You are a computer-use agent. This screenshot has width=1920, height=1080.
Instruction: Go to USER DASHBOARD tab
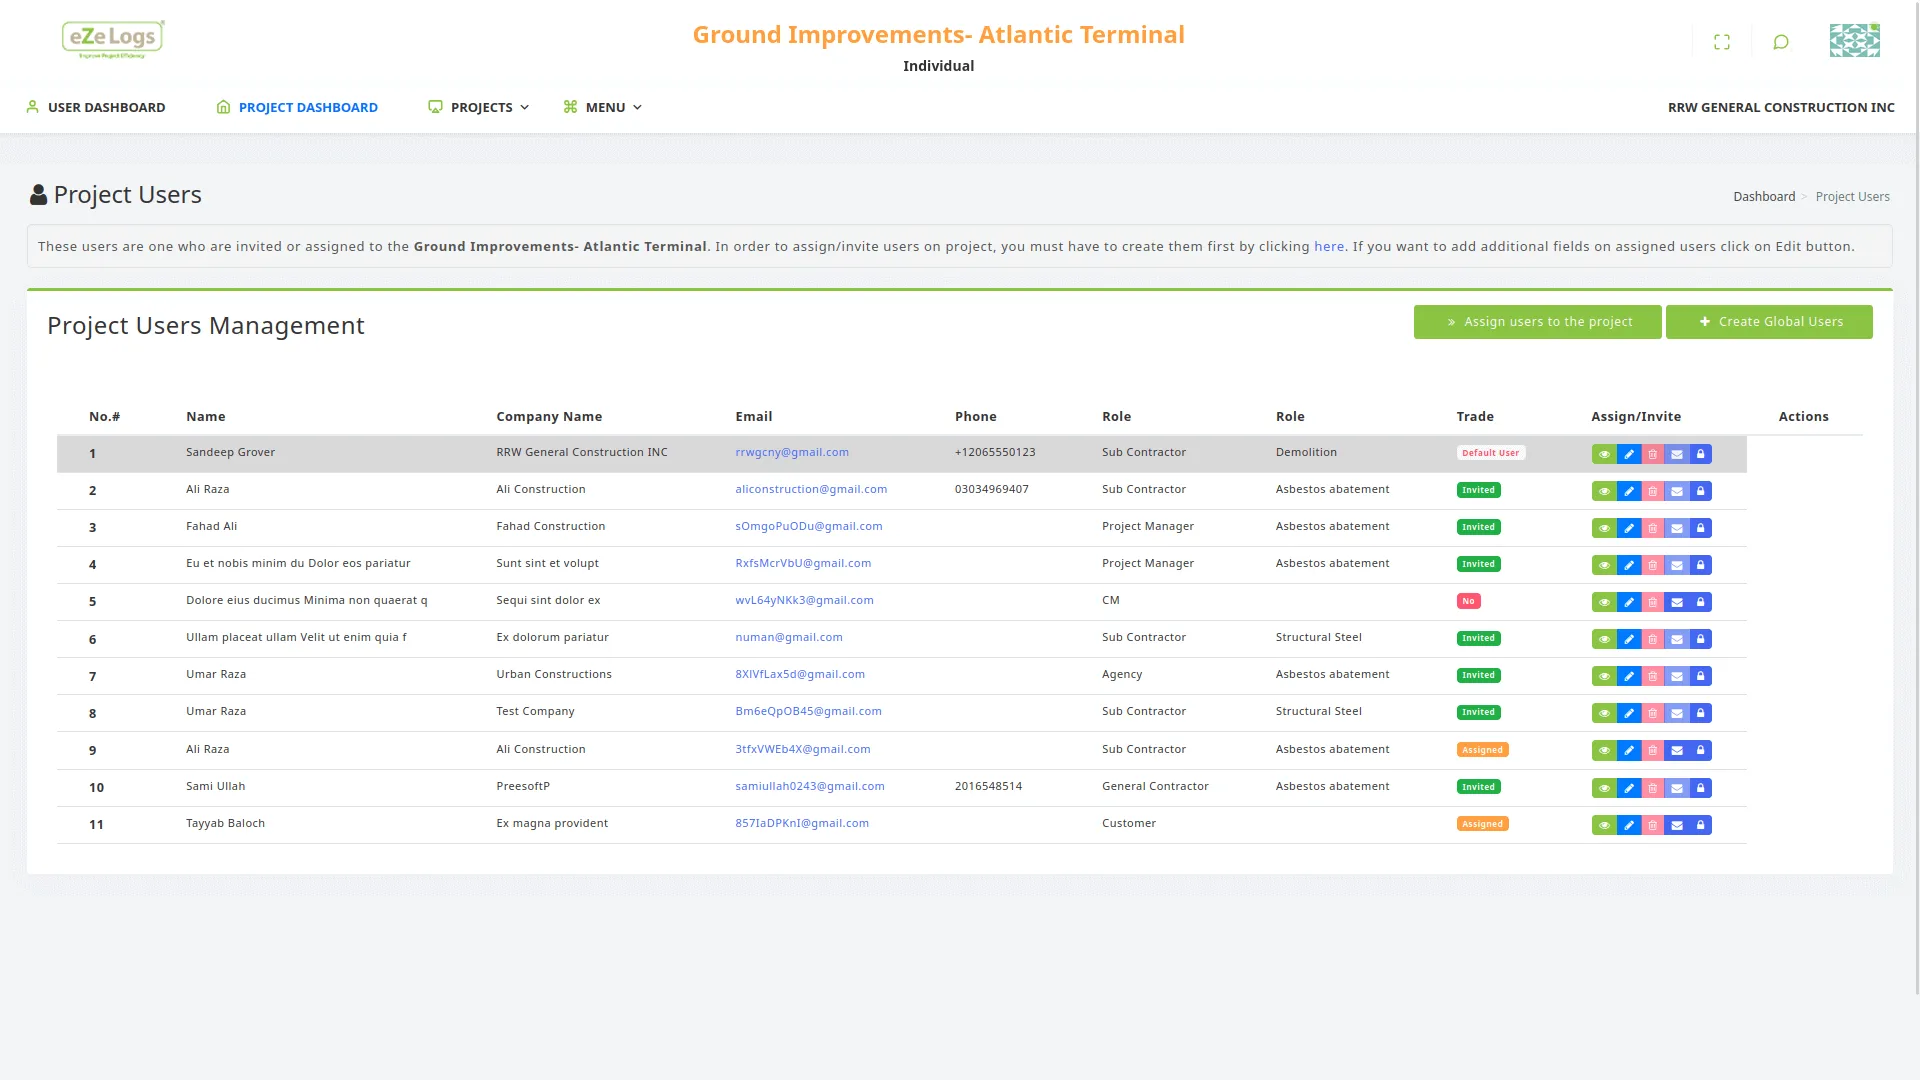click(96, 107)
